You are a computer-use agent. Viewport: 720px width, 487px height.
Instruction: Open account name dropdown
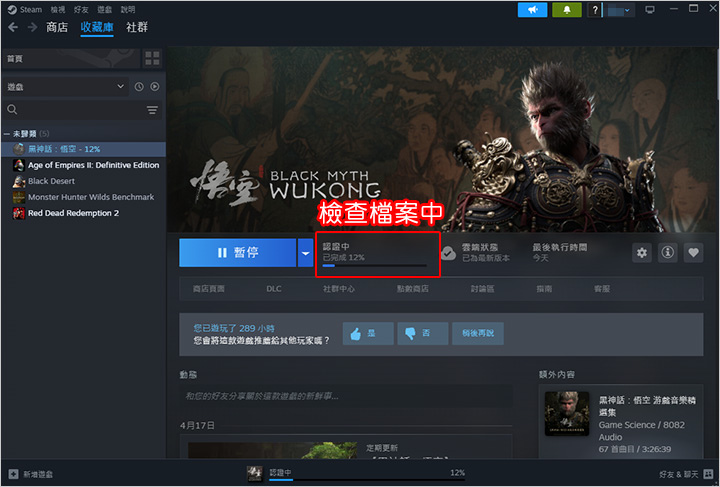point(619,10)
